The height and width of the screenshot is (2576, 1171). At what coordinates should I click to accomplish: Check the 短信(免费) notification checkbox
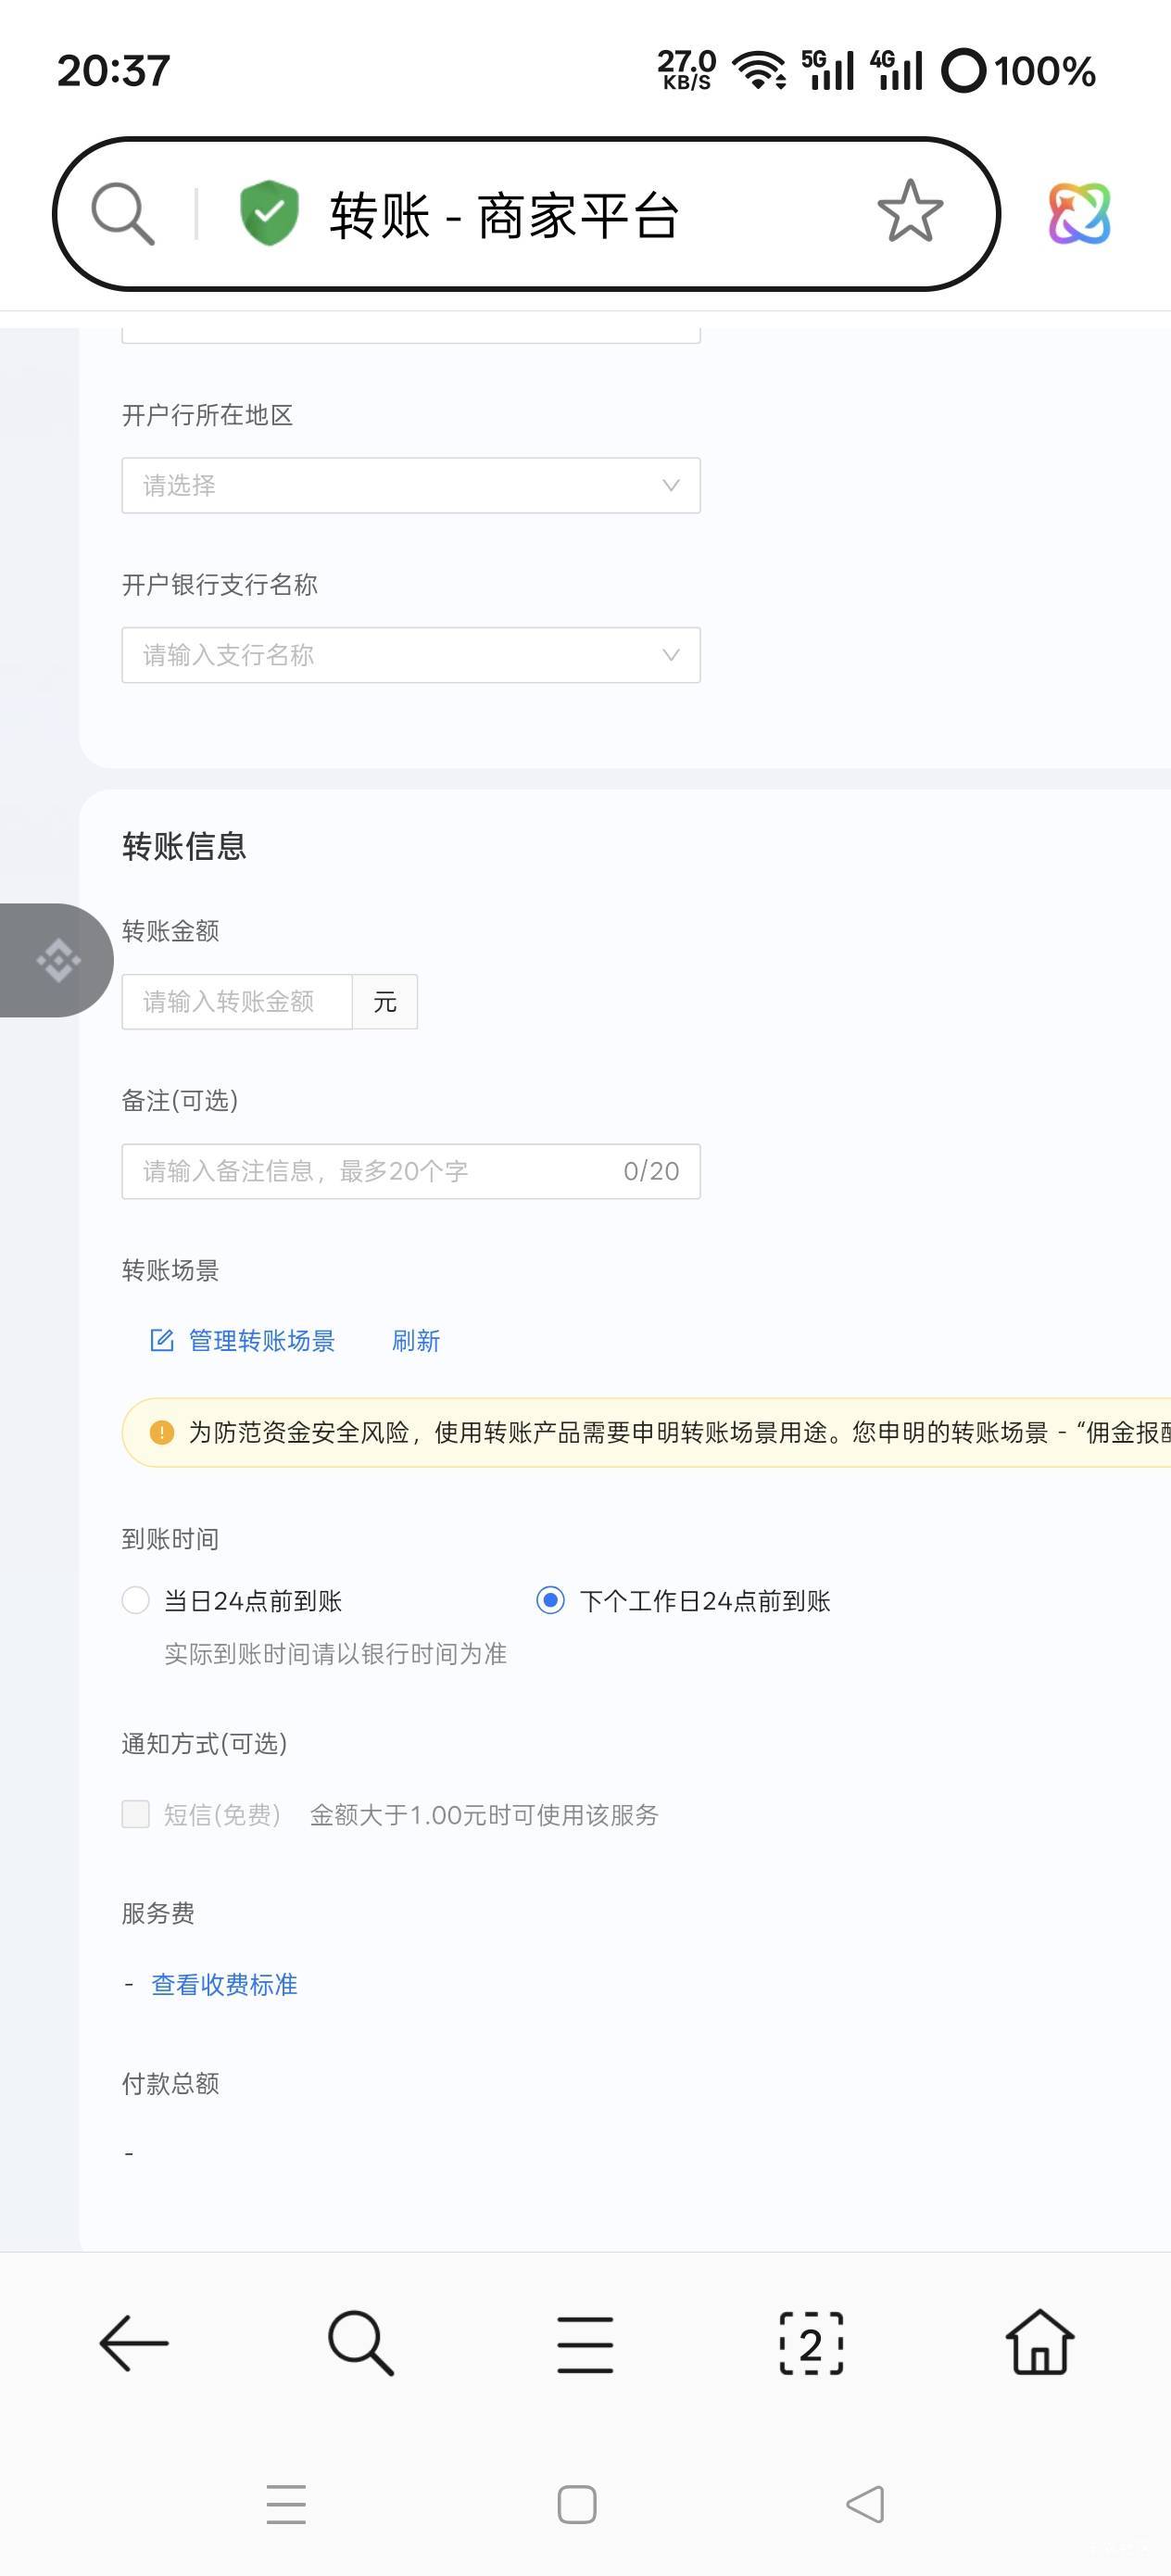click(136, 1814)
